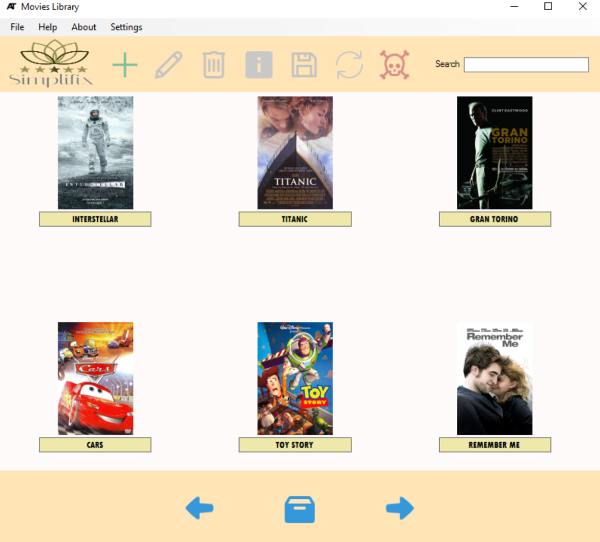Select the Remember Me movie poster
The height and width of the screenshot is (542, 600).
click(x=494, y=379)
